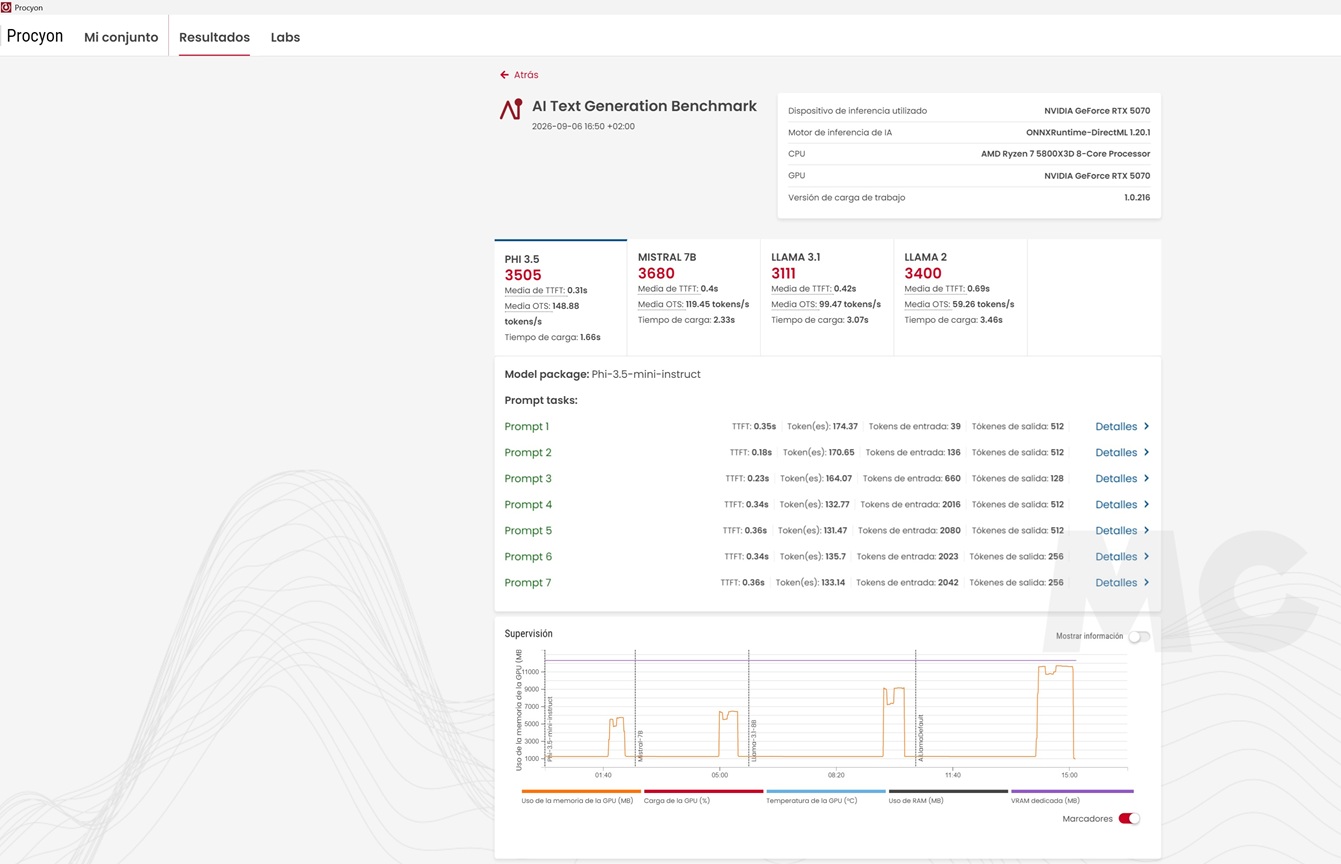Click the Model package Phi-3.5-mini-instruct text
The width and height of the screenshot is (1341, 864).
point(602,374)
